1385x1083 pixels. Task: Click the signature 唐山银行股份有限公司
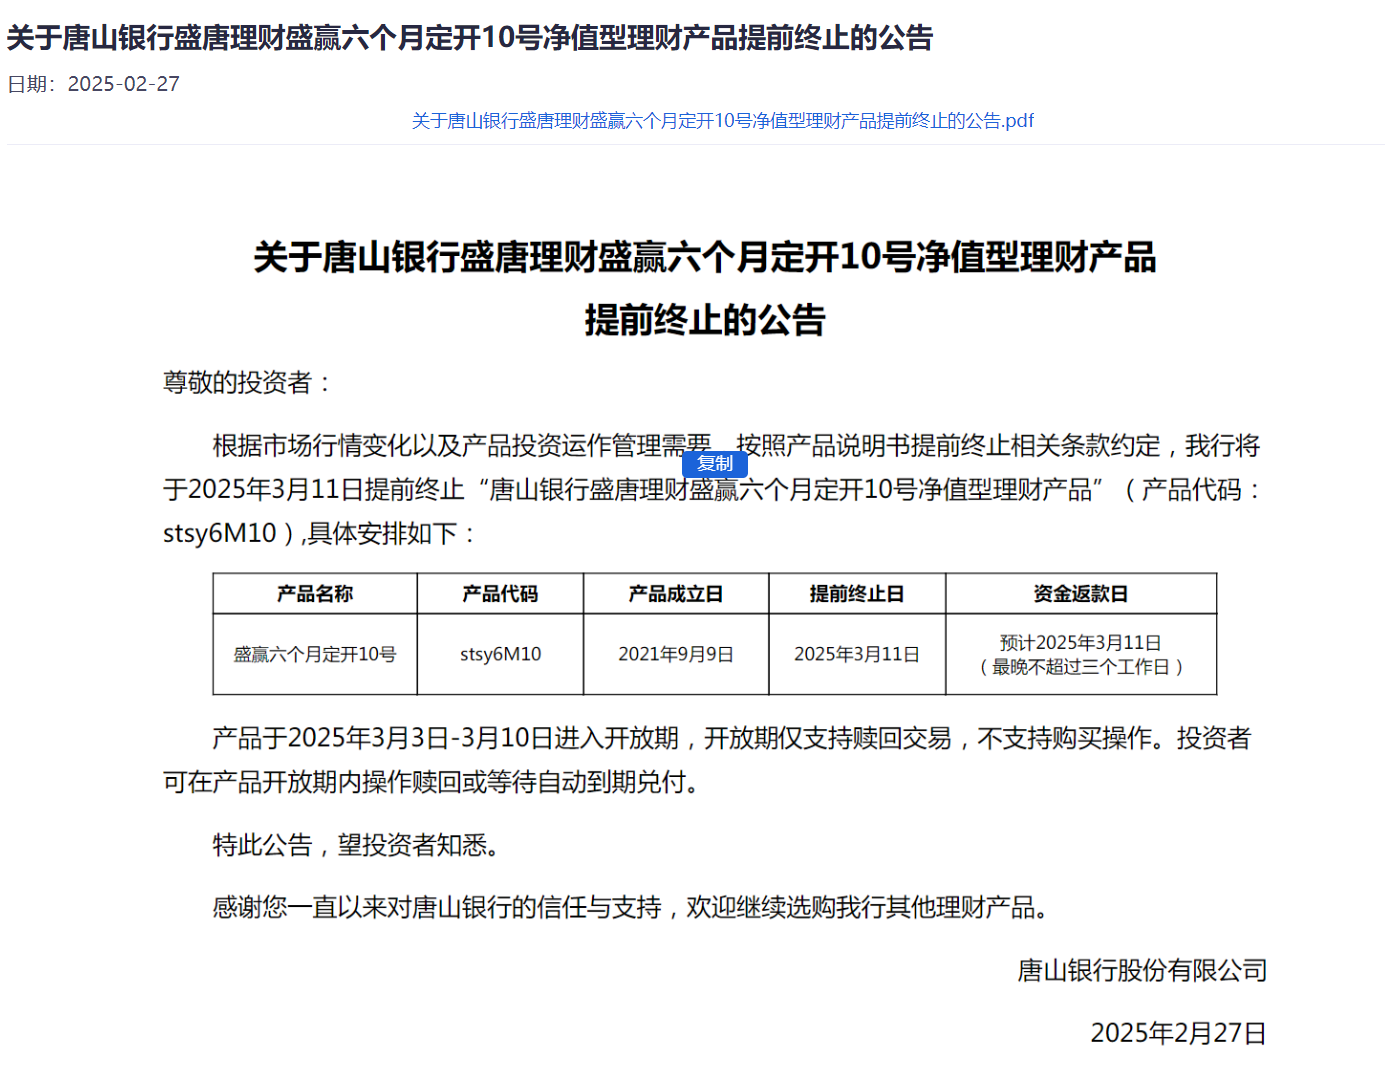(x=1142, y=971)
